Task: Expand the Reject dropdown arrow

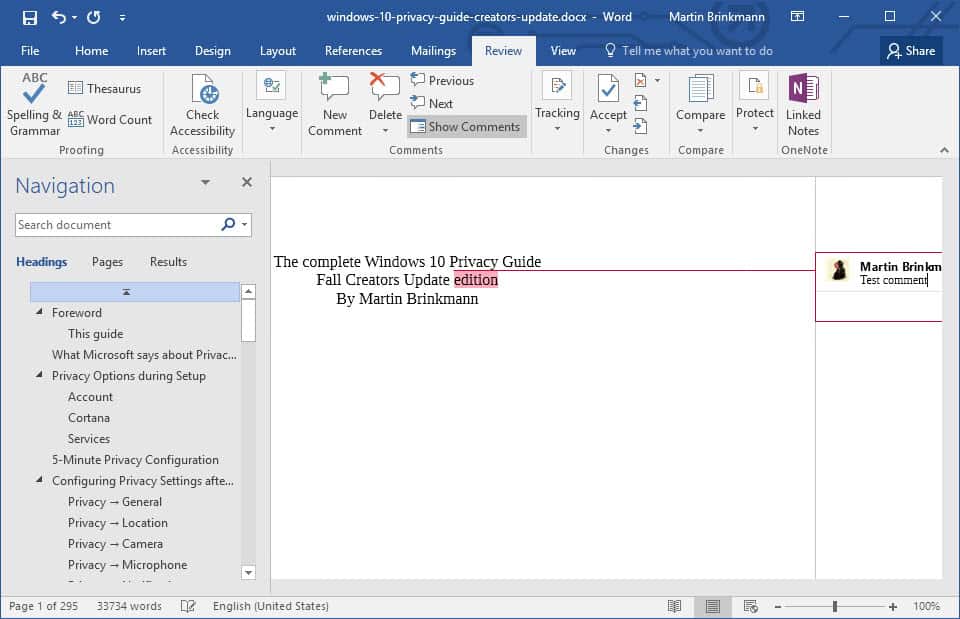Action: pos(658,81)
